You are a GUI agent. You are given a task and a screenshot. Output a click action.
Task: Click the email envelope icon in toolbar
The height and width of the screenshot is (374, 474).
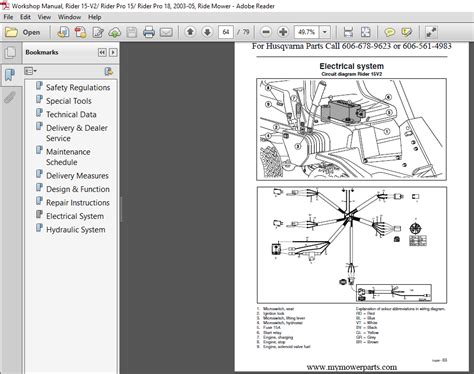[166, 32]
